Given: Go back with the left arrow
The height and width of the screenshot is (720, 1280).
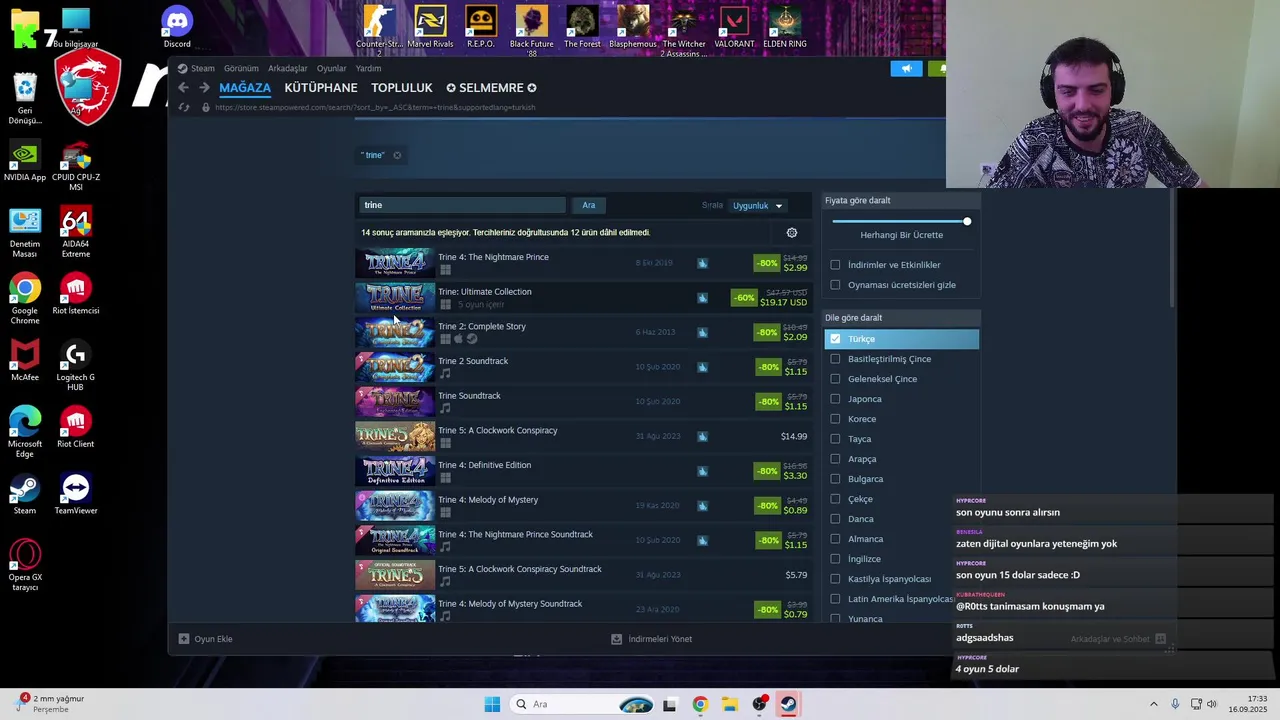Looking at the screenshot, I should (183, 88).
